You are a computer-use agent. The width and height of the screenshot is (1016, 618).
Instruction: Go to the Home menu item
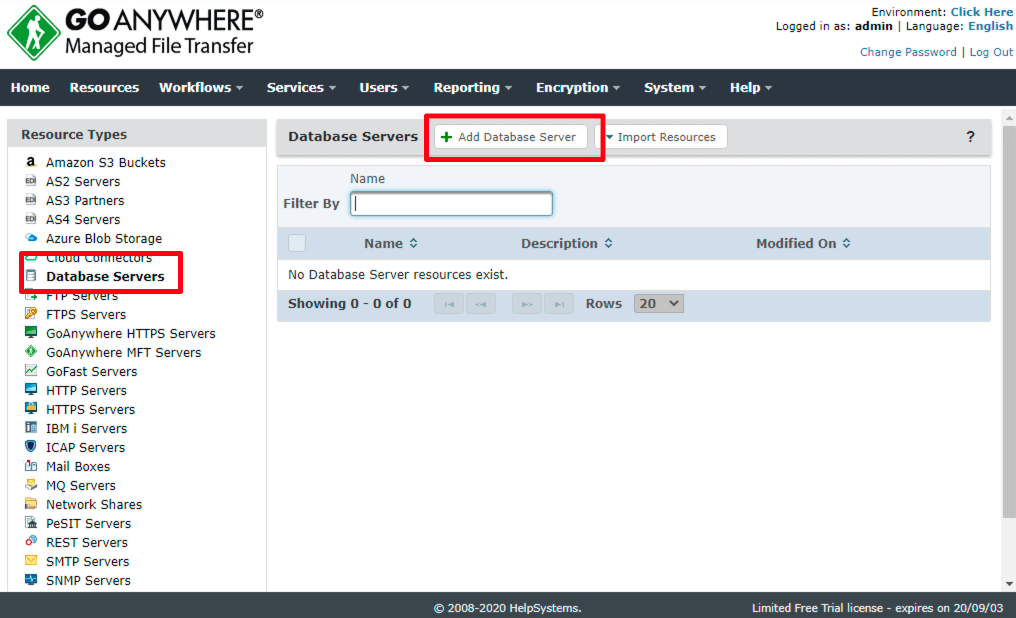point(30,87)
